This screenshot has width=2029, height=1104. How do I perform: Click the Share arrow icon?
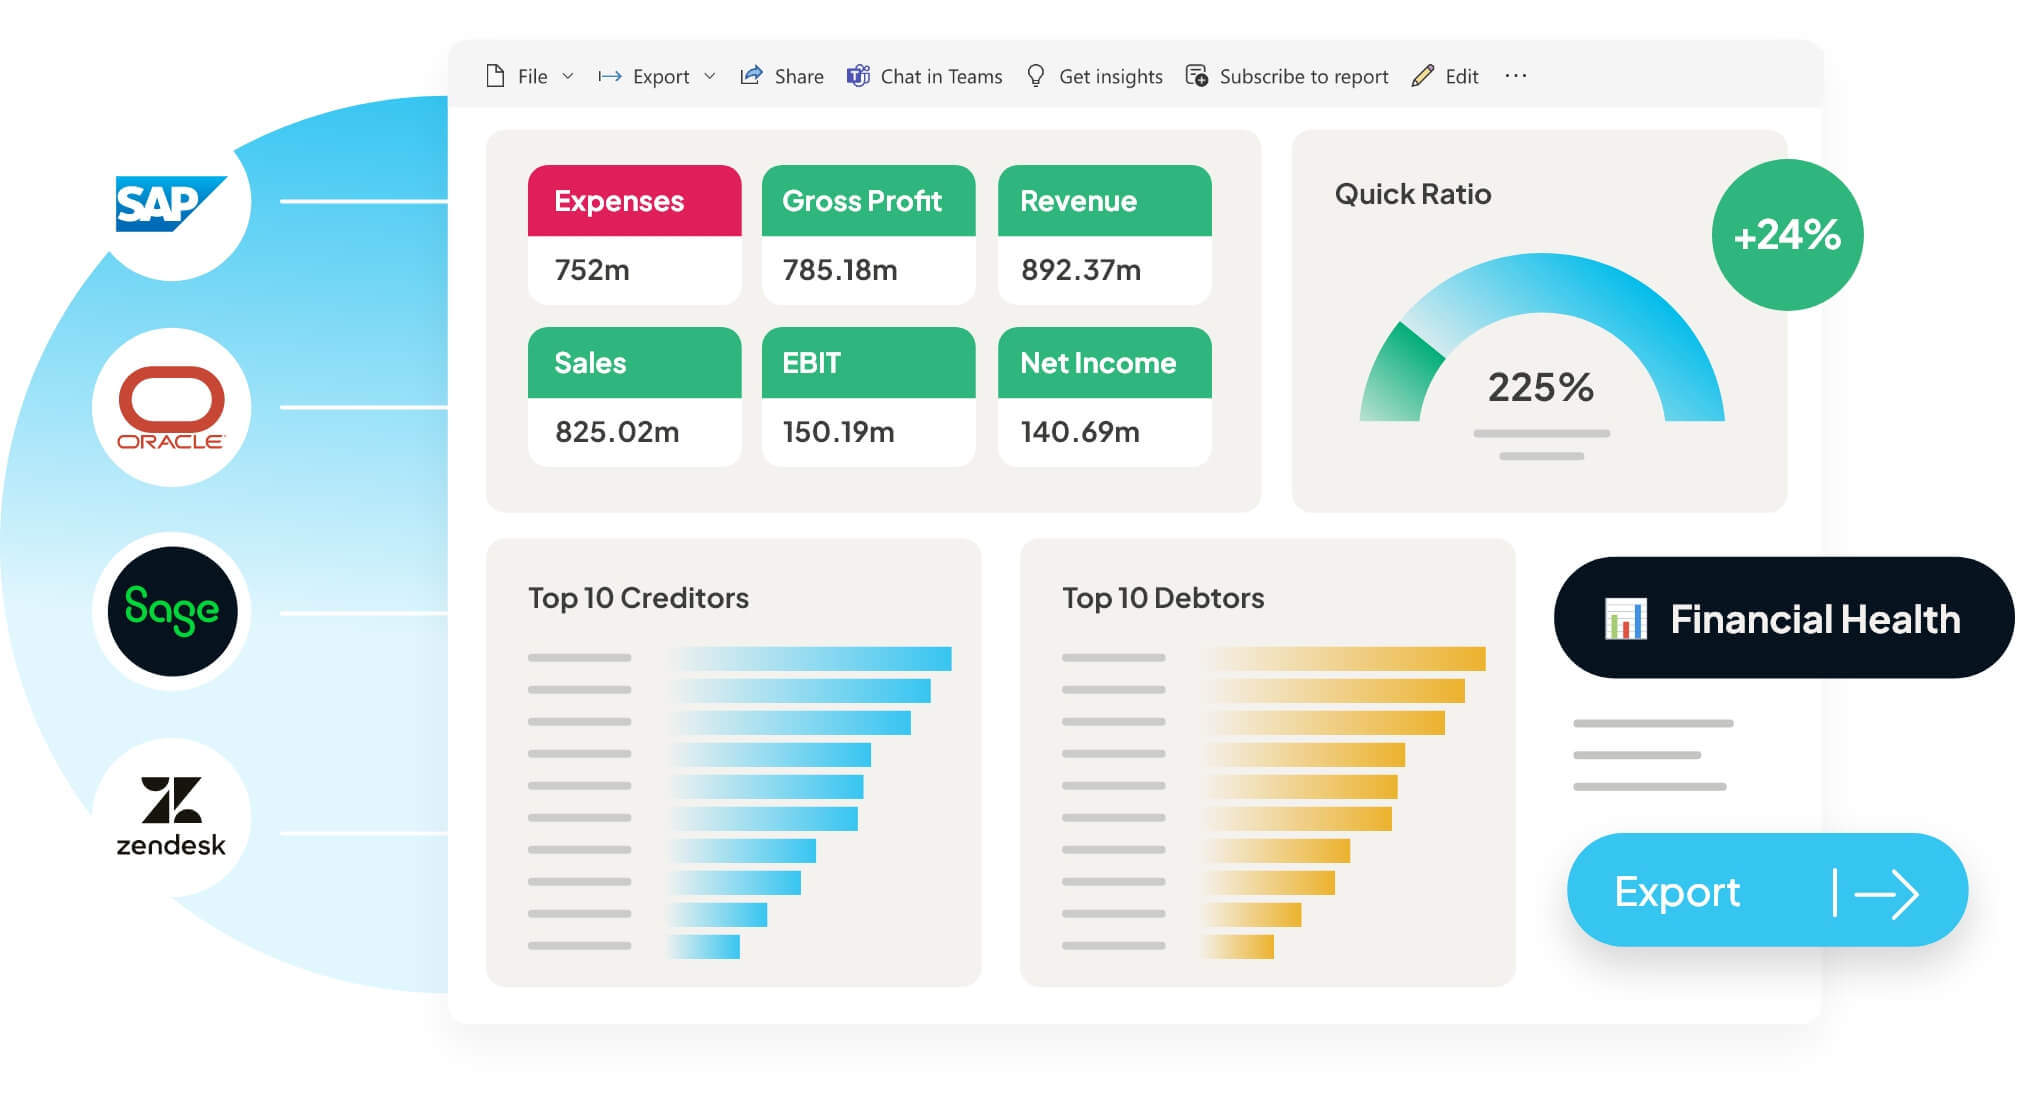751,76
